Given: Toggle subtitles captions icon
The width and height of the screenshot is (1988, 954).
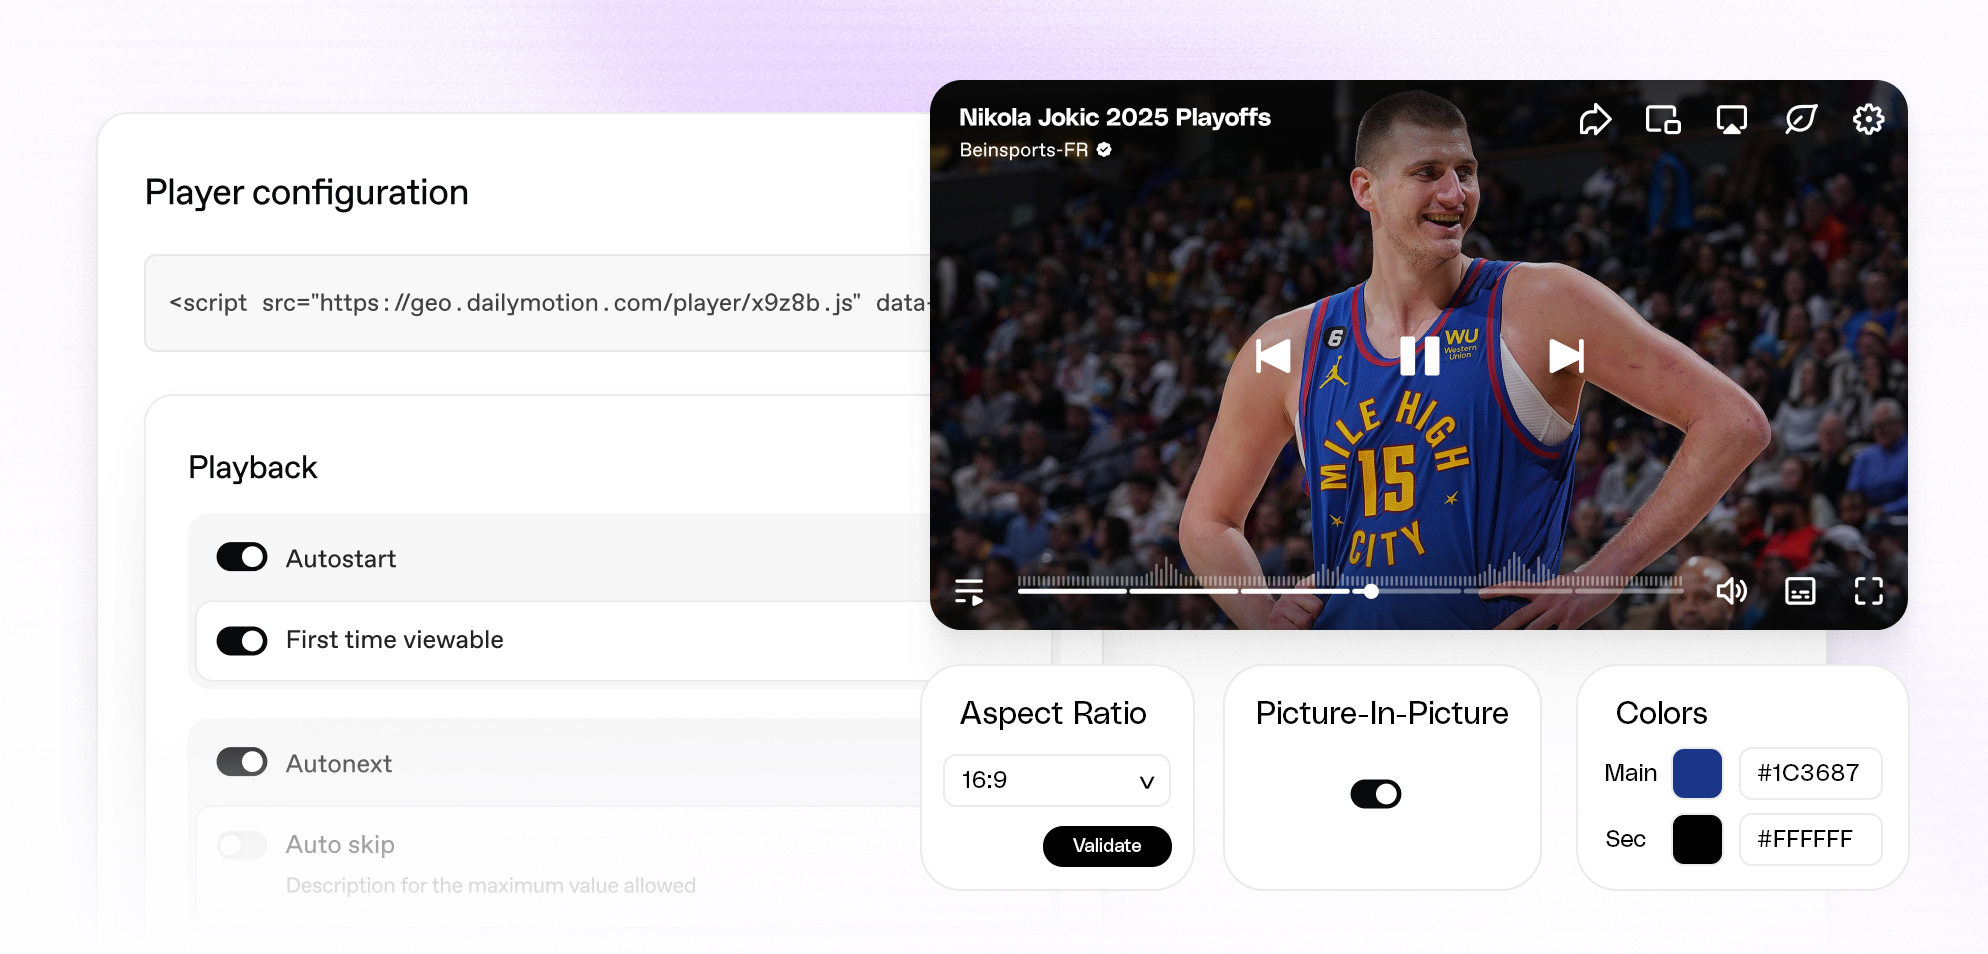Looking at the screenshot, I should click(x=1800, y=592).
